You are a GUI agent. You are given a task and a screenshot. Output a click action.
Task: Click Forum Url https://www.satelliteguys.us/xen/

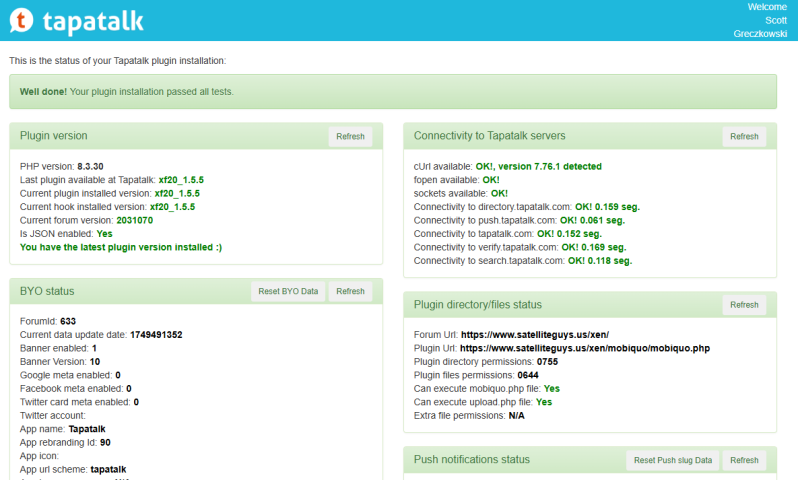535,335
